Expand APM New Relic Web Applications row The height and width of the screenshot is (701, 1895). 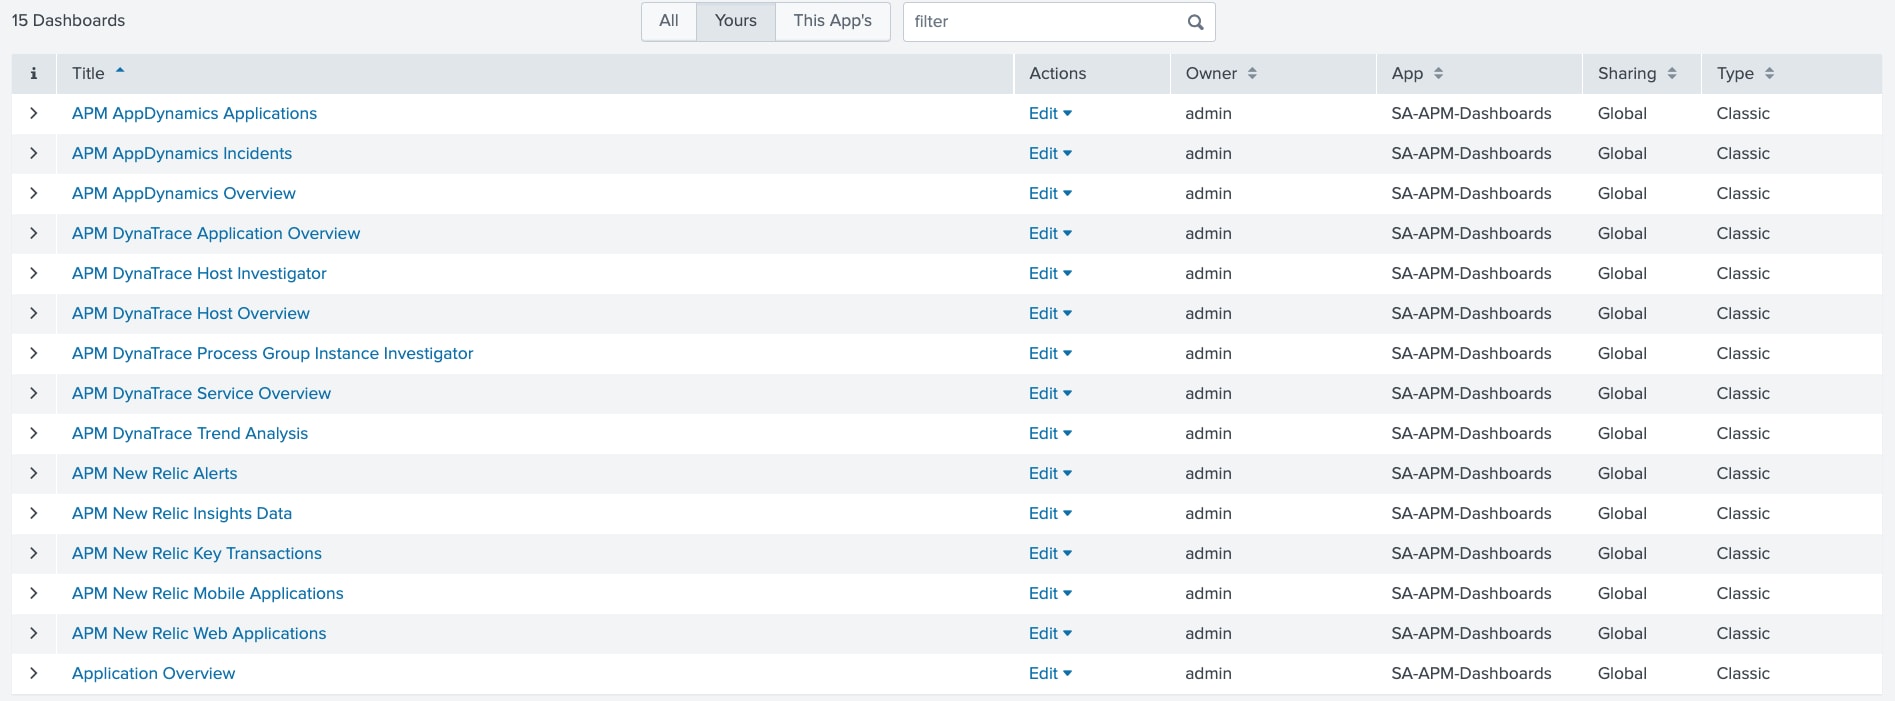point(33,633)
